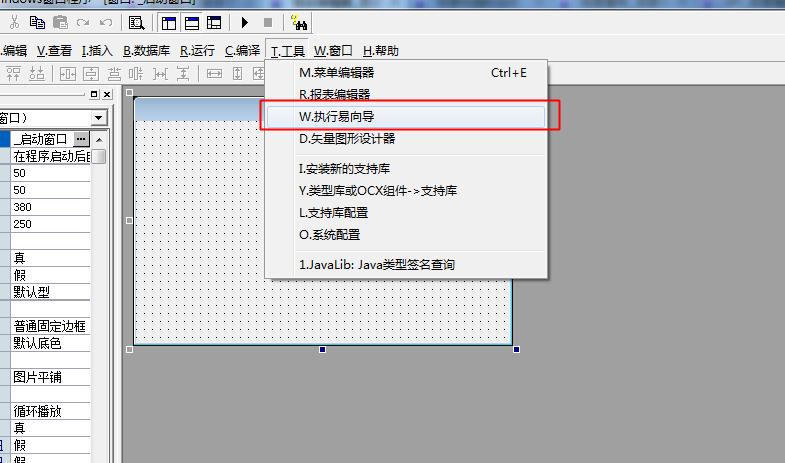
Task: Click the center vertically in window icon
Action: click(x=91, y=74)
